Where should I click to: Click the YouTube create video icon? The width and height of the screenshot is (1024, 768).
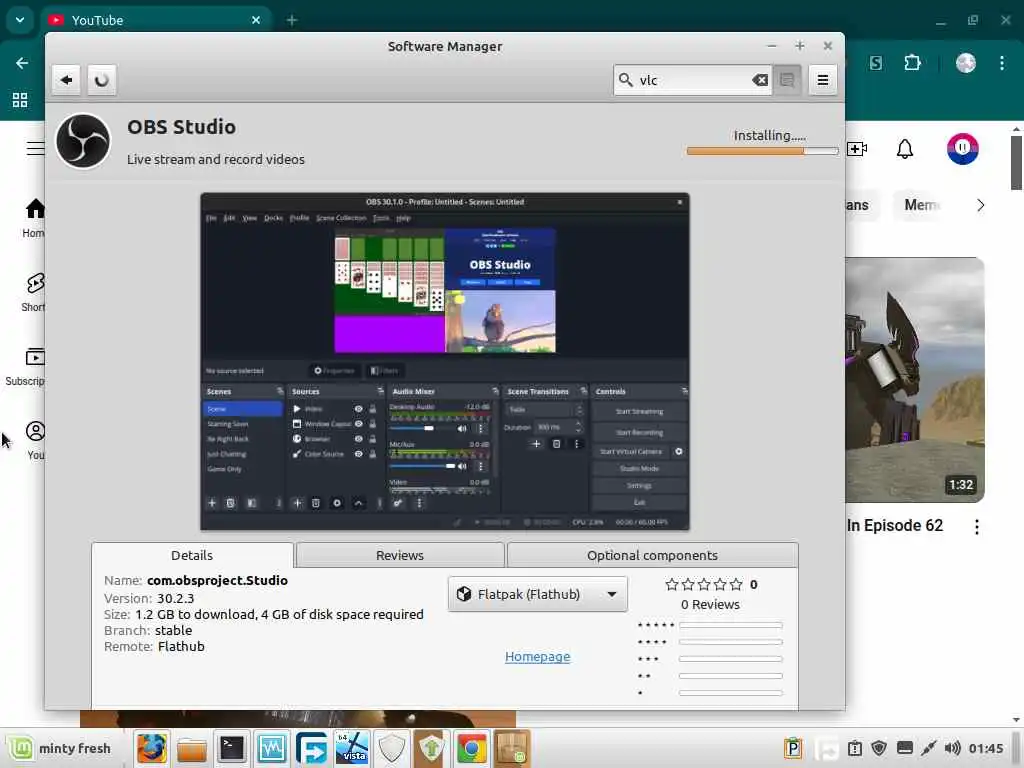(856, 149)
